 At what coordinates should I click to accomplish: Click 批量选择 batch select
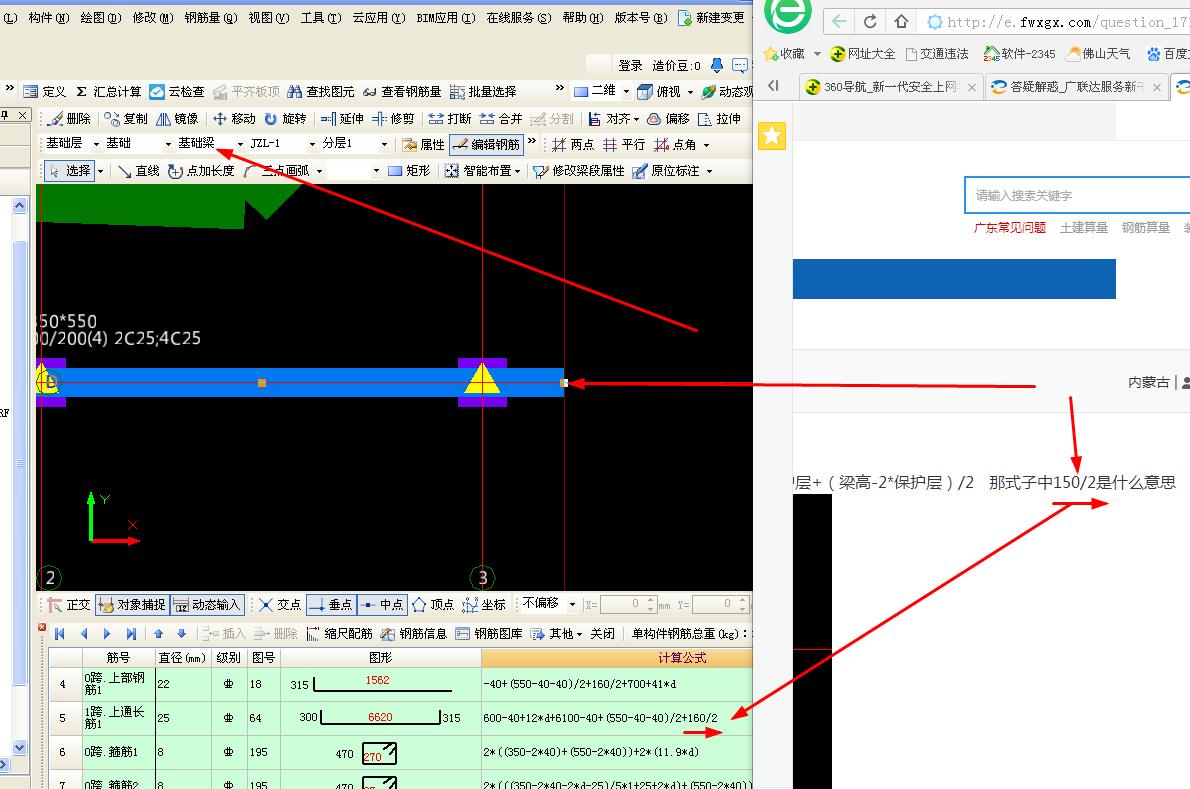pos(483,92)
